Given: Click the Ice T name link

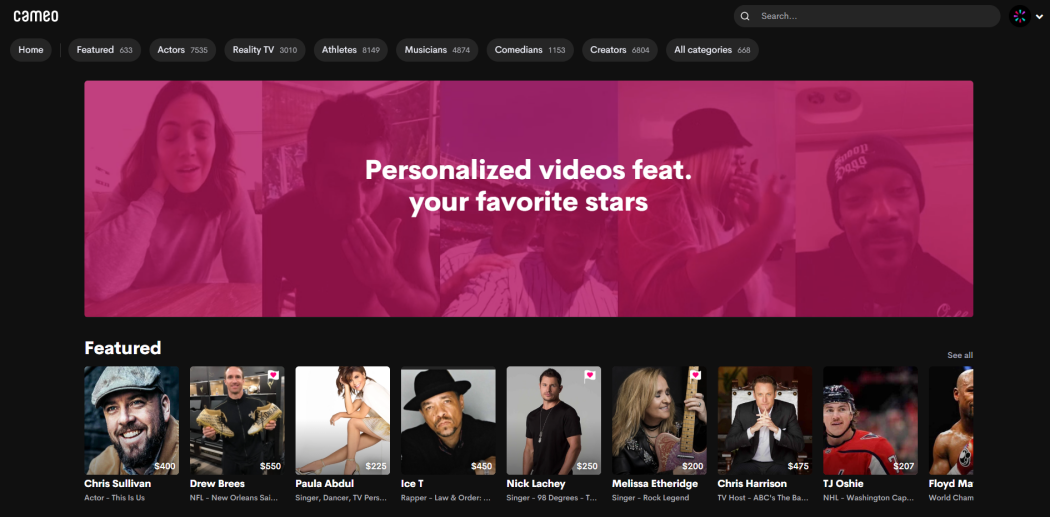Looking at the screenshot, I should pos(412,484).
